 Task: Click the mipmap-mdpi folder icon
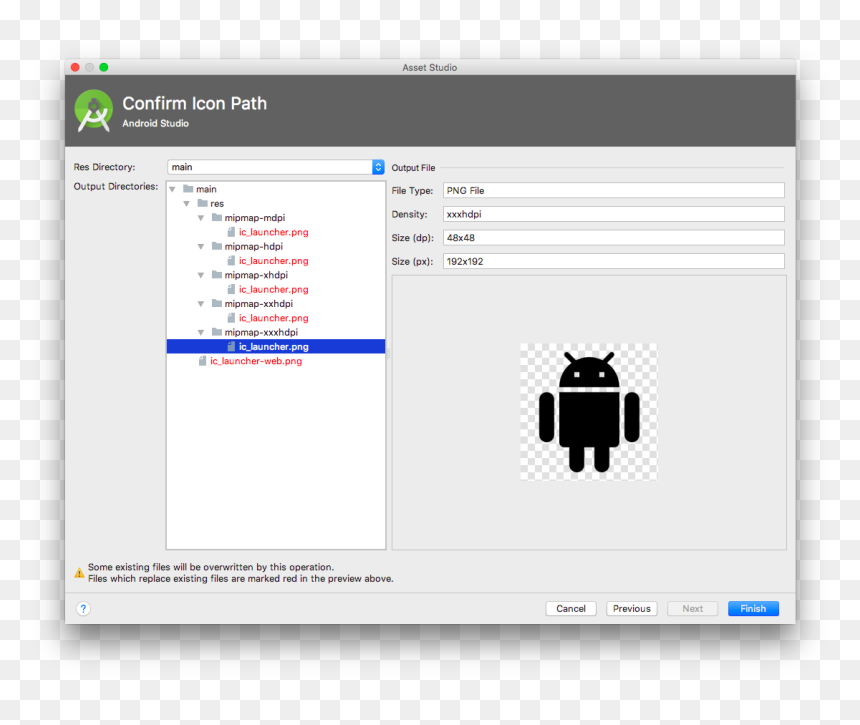(217, 217)
